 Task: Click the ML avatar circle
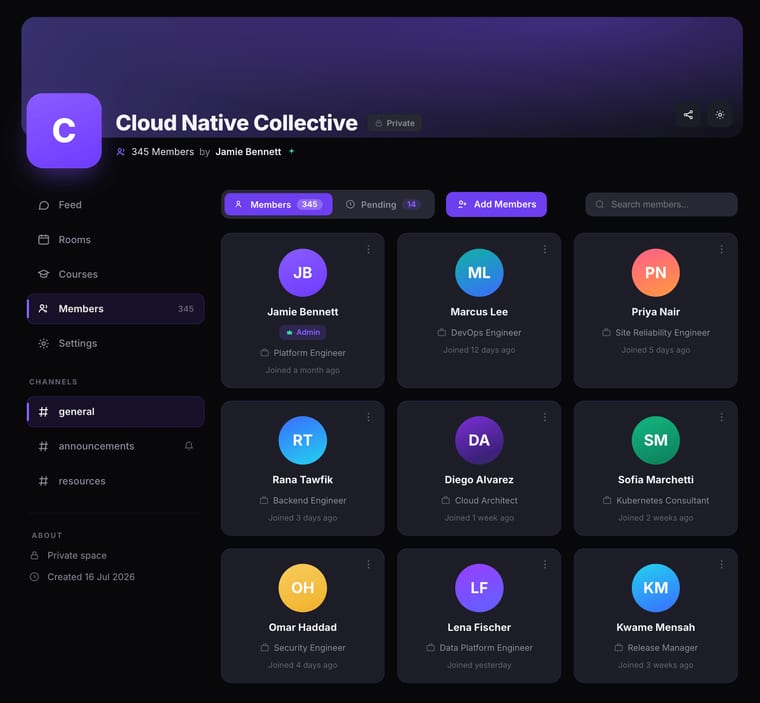click(x=479, y=272)
